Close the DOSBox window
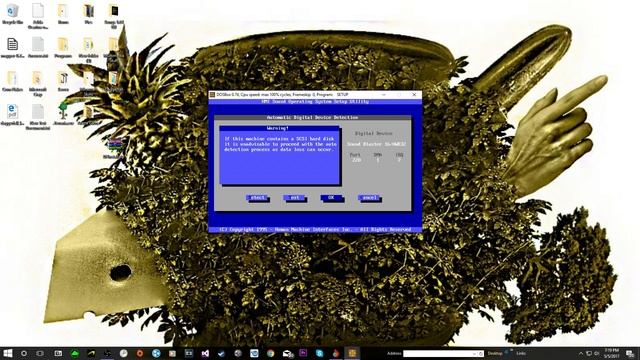 tap(414, 94)
